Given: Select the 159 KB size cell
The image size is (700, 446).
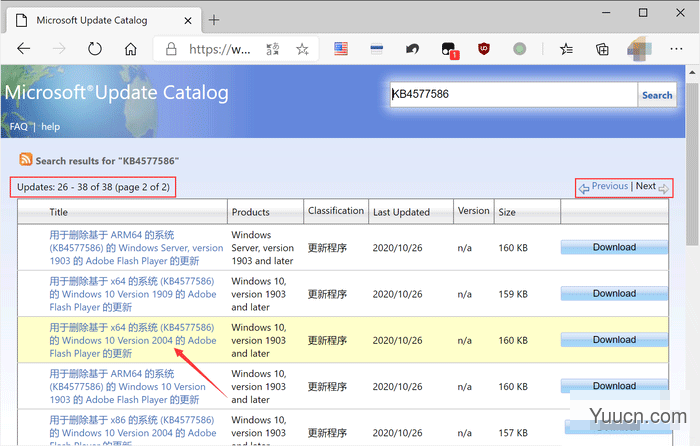Looking at the screenshot, I should coord(513,294).
